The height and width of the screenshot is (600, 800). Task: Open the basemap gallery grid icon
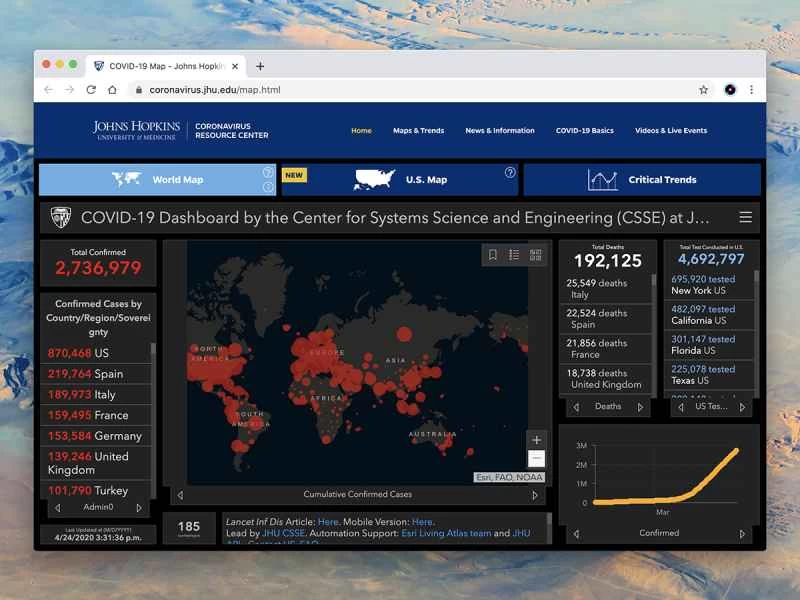[535, 255]
